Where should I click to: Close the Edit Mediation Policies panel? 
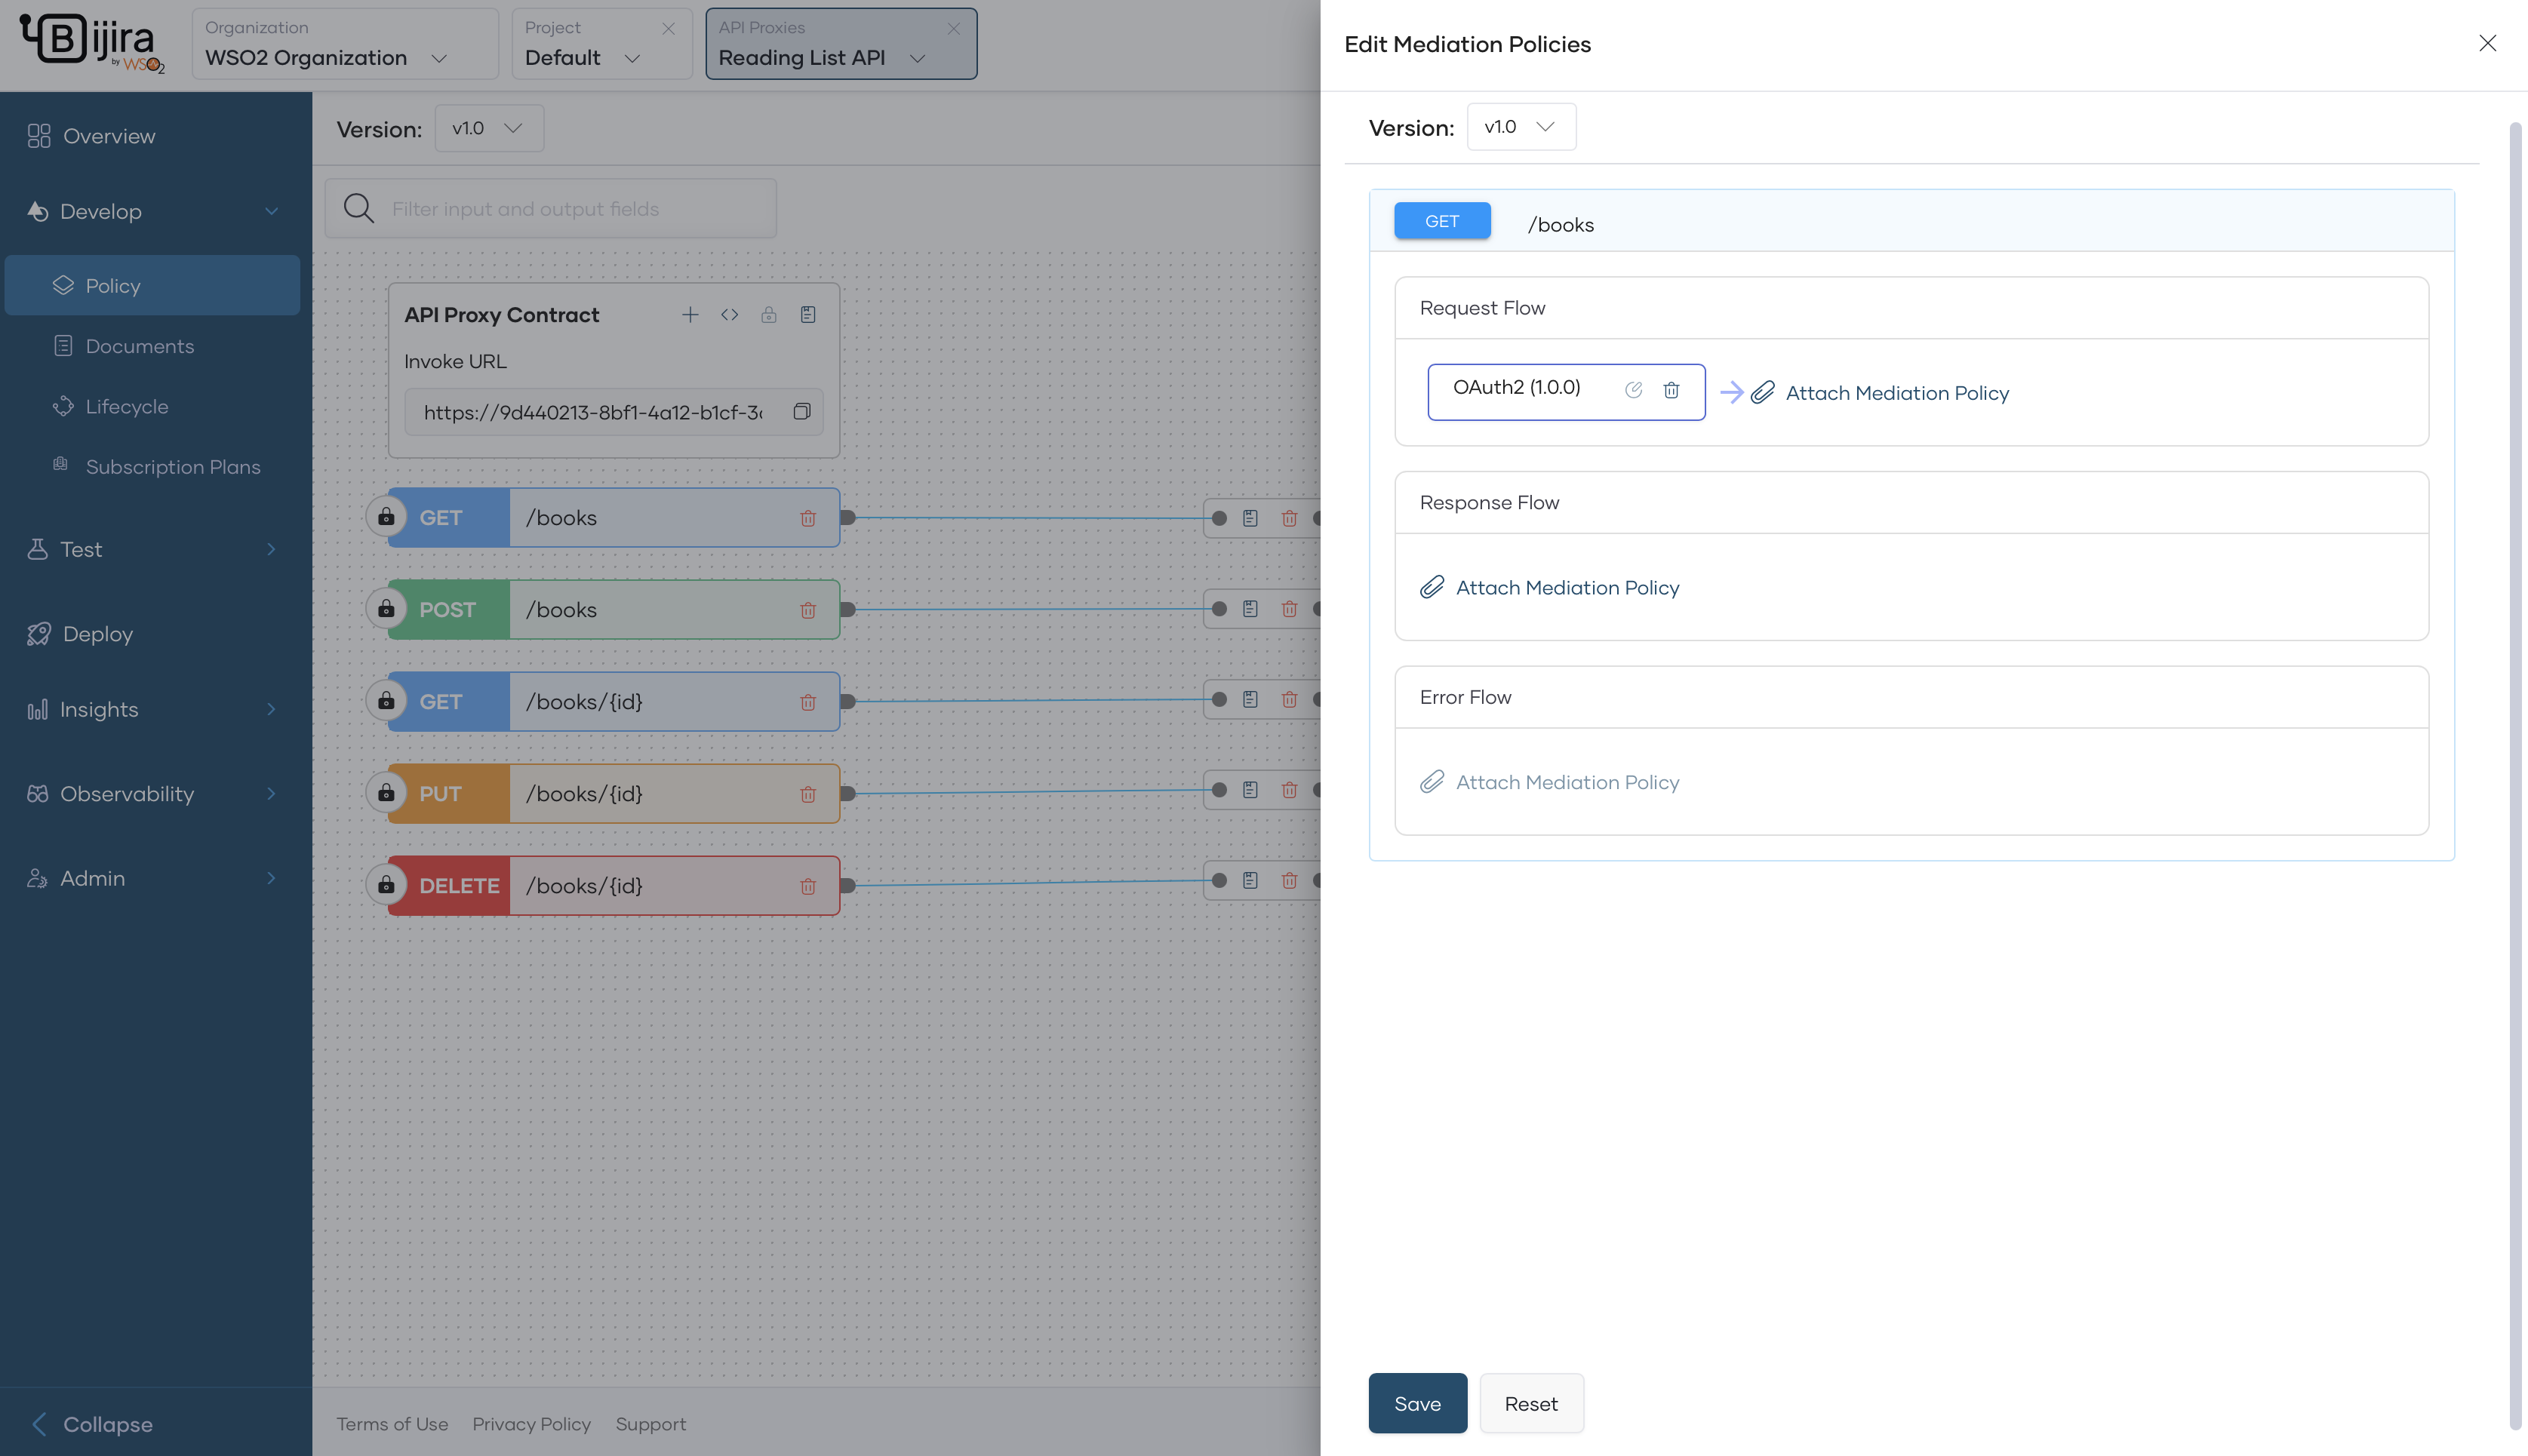pyautogui.click(x=2487, y=44)
